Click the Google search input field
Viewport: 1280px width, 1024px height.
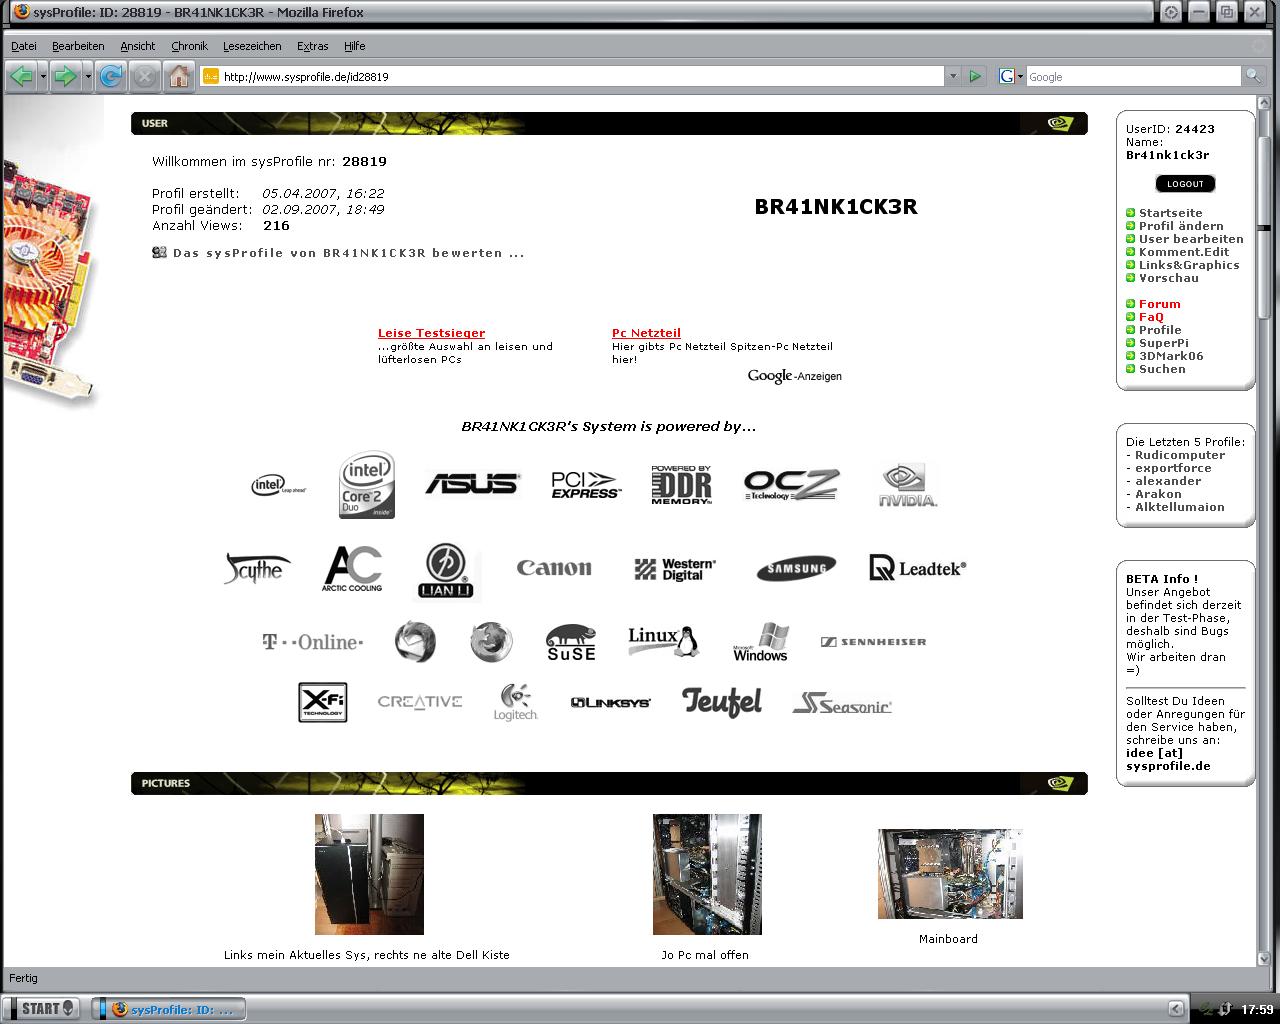pos(1134,76)
